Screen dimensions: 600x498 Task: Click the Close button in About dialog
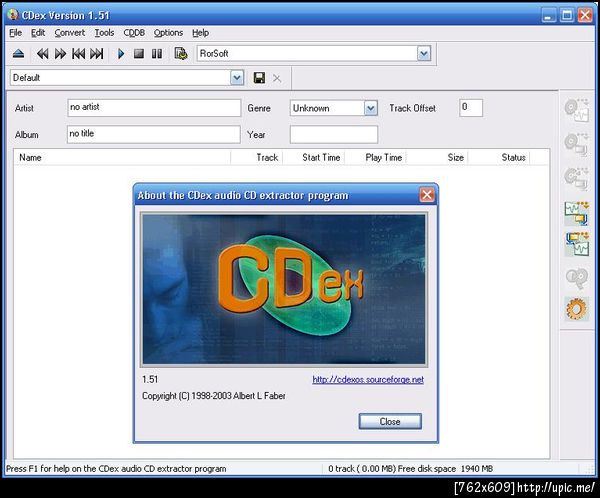pyautogui.click(x=390, y=421)
